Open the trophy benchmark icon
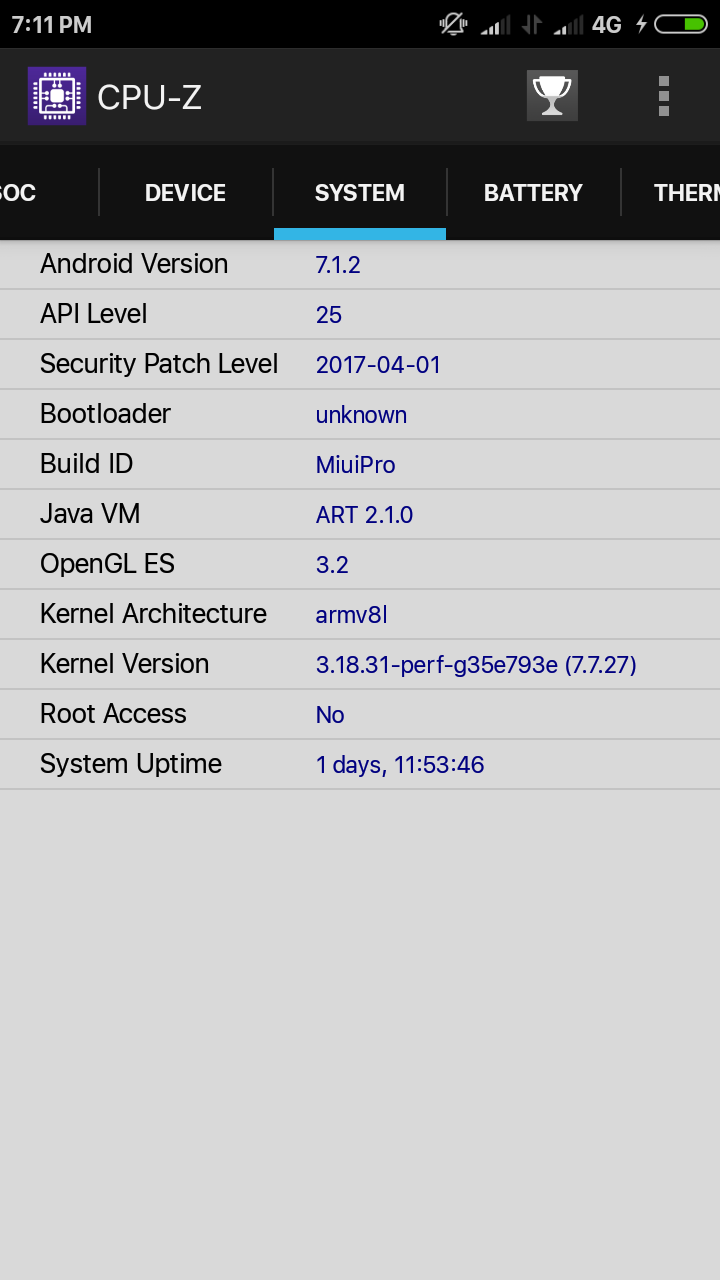This screenshot has height=1280, width=720. click(x=552, y=96)
